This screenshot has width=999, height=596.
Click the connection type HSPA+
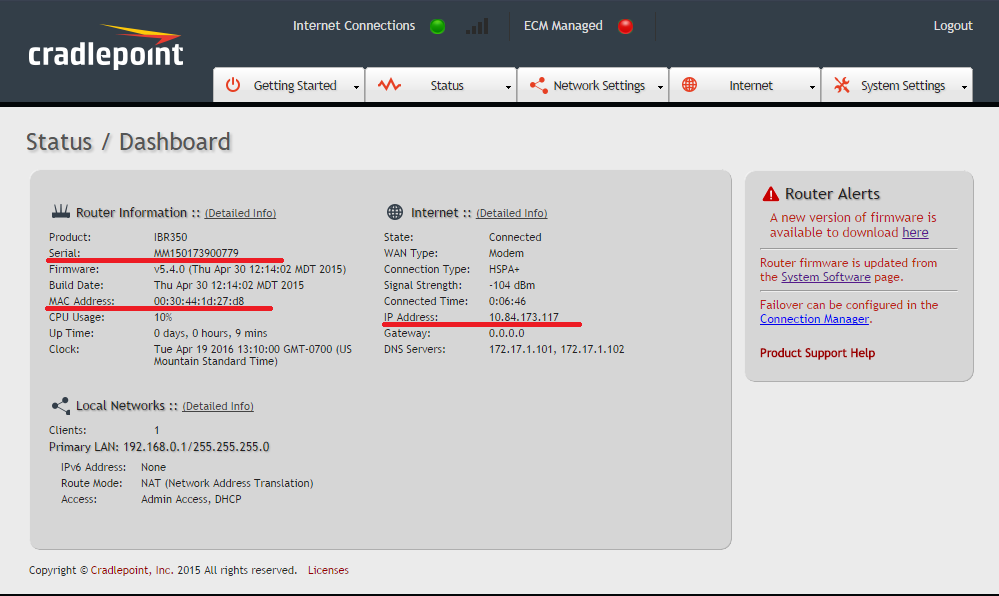click(x=504, y=269)
